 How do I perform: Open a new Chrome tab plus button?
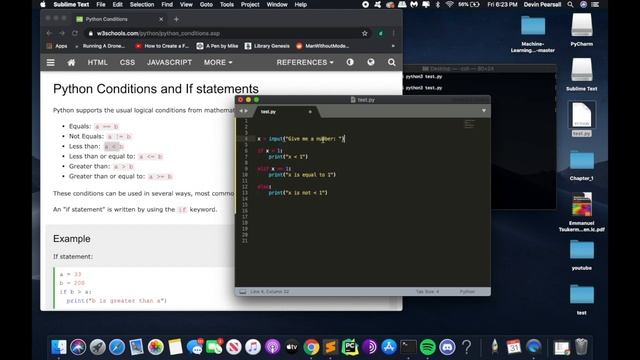point(176,19)
